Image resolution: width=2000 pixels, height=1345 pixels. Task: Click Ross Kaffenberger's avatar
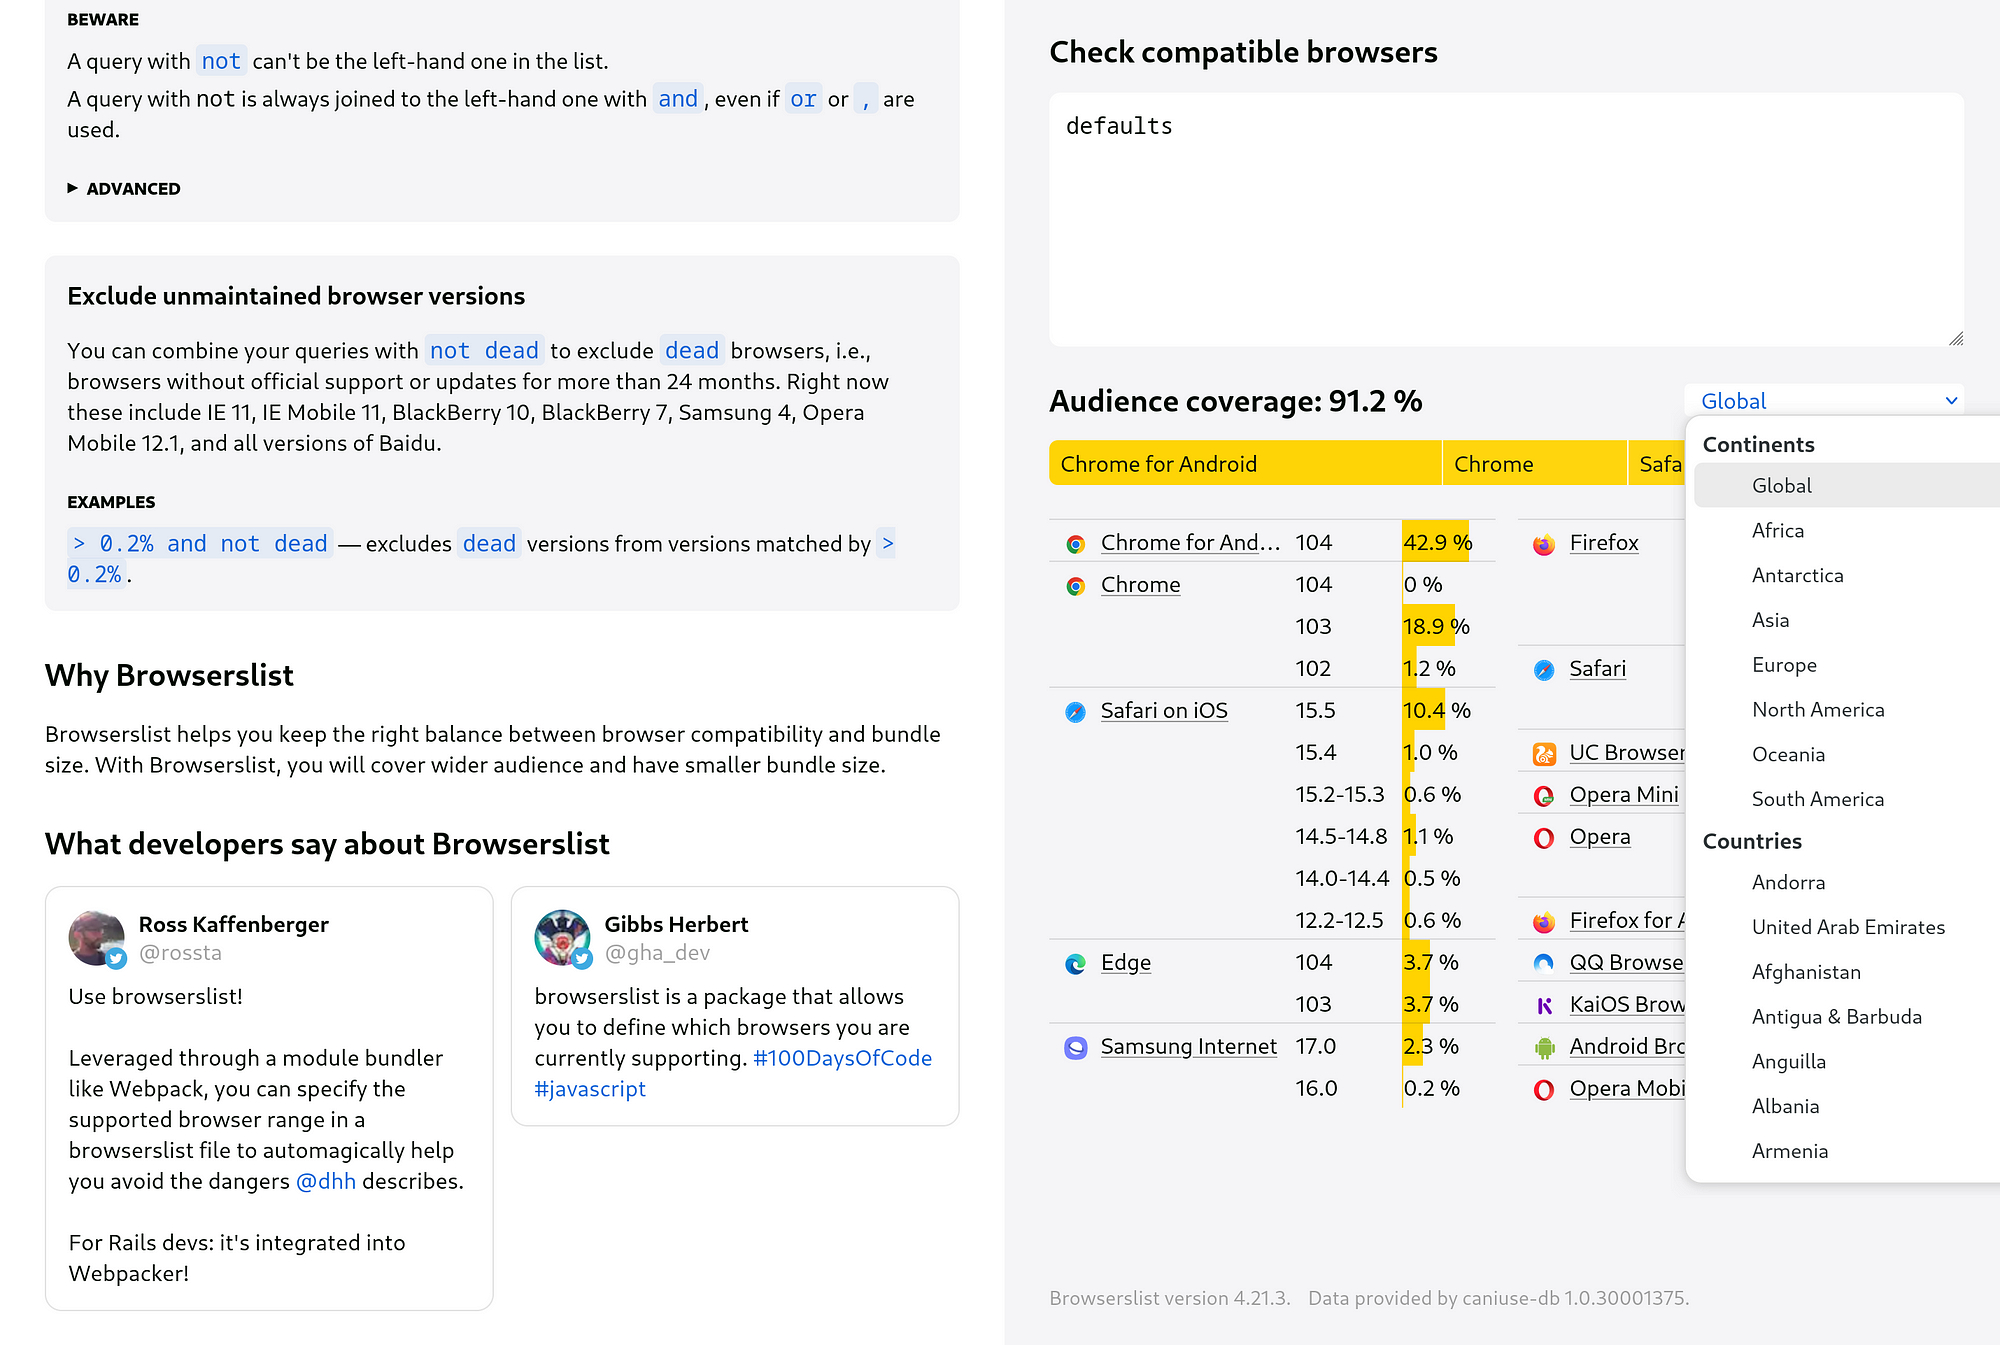96,938
